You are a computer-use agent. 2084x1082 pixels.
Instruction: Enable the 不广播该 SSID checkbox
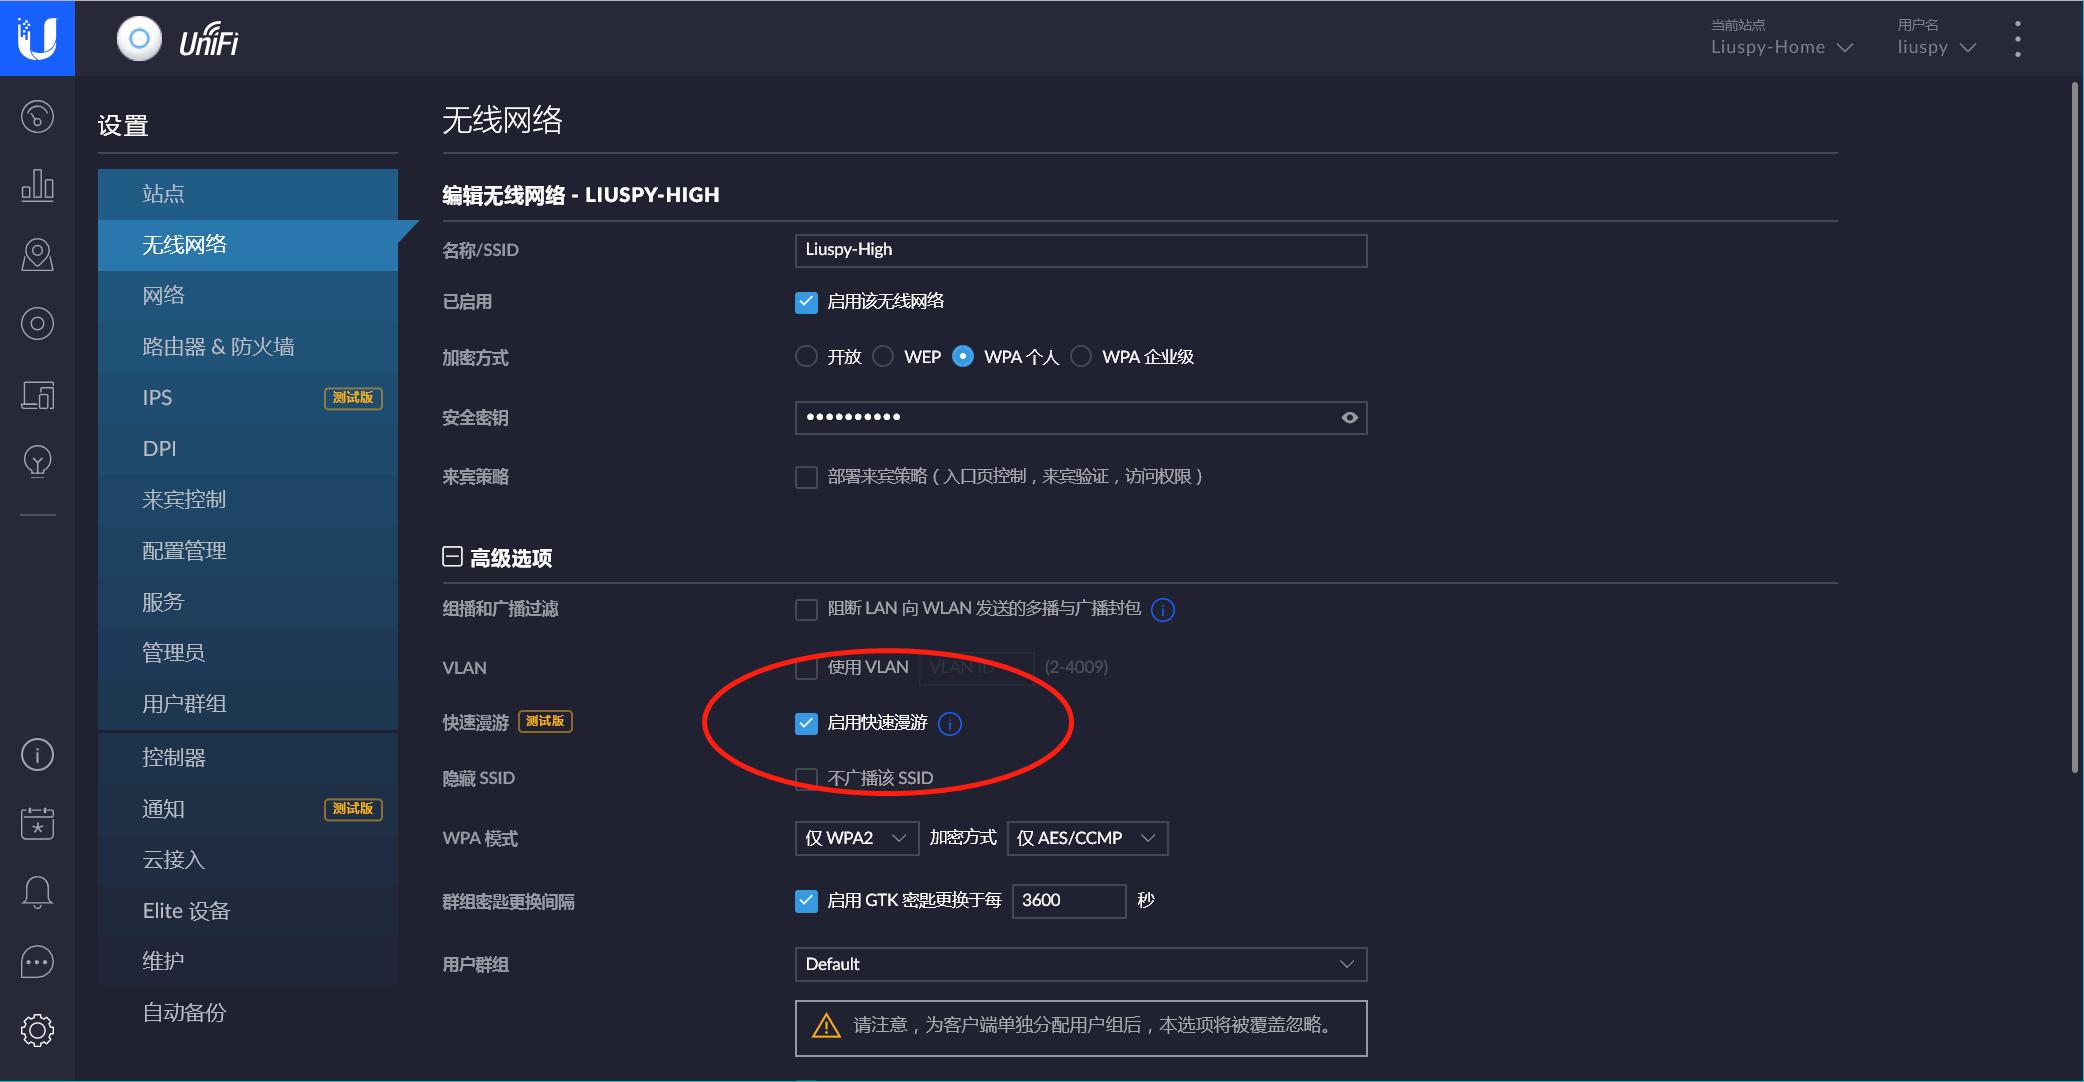pyautogui.click(x=806, y=777)
